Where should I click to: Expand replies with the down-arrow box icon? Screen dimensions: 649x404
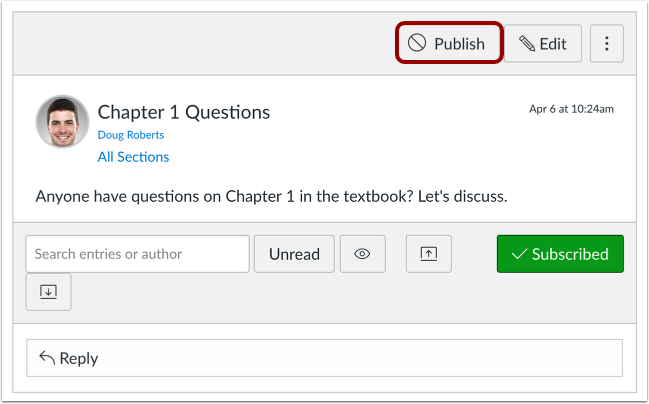[48, 291]
